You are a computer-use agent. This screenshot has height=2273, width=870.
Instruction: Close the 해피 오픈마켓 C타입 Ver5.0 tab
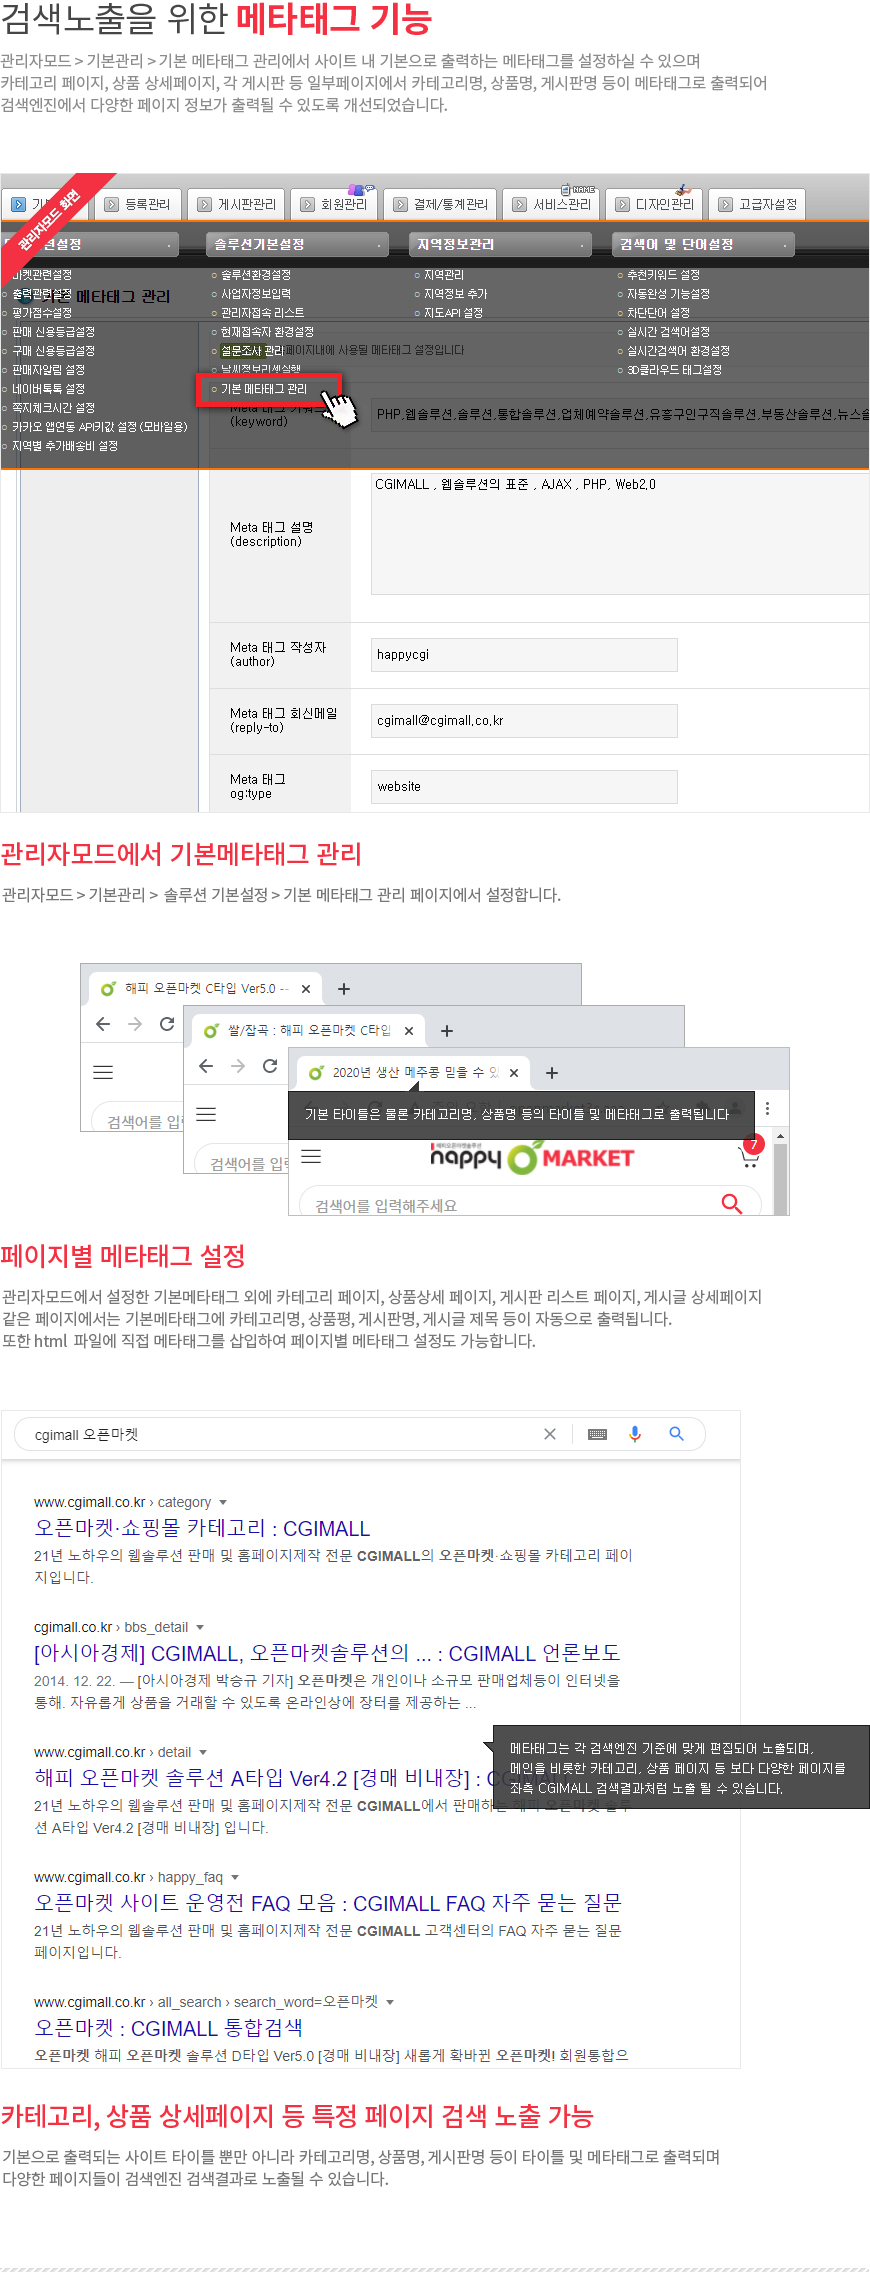pos(306,989)
